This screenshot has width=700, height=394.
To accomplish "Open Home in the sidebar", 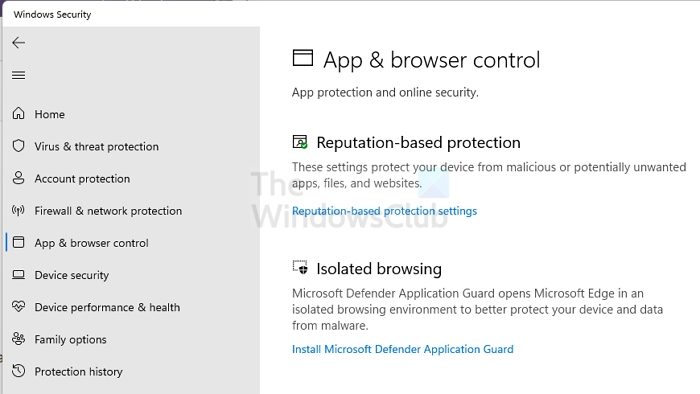I will 50,114.
